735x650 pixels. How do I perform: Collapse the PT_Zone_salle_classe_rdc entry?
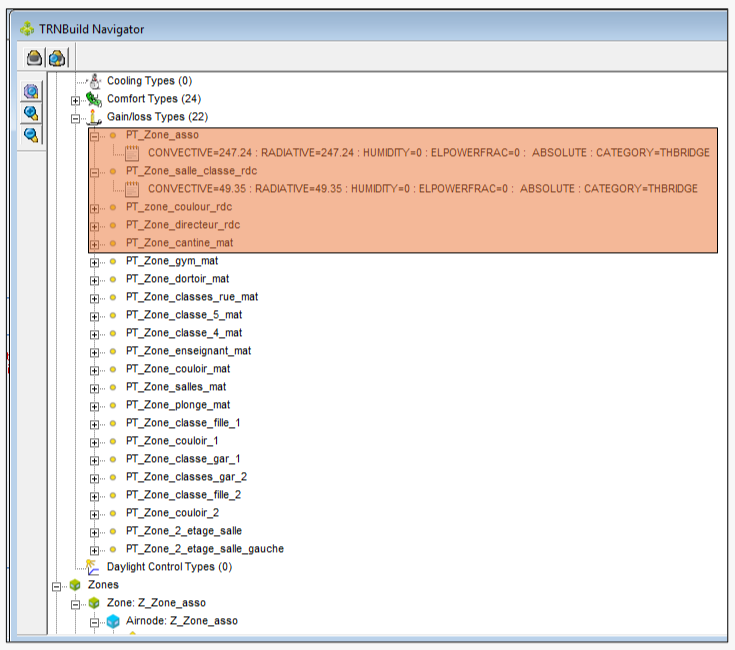coord(95,171)
